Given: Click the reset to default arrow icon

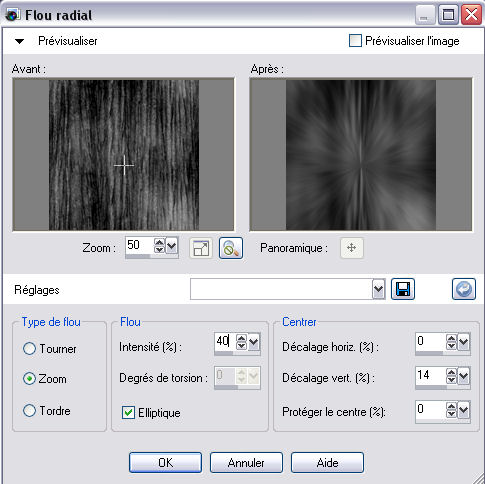Looking at the screenshot, I should click(464, 289).
